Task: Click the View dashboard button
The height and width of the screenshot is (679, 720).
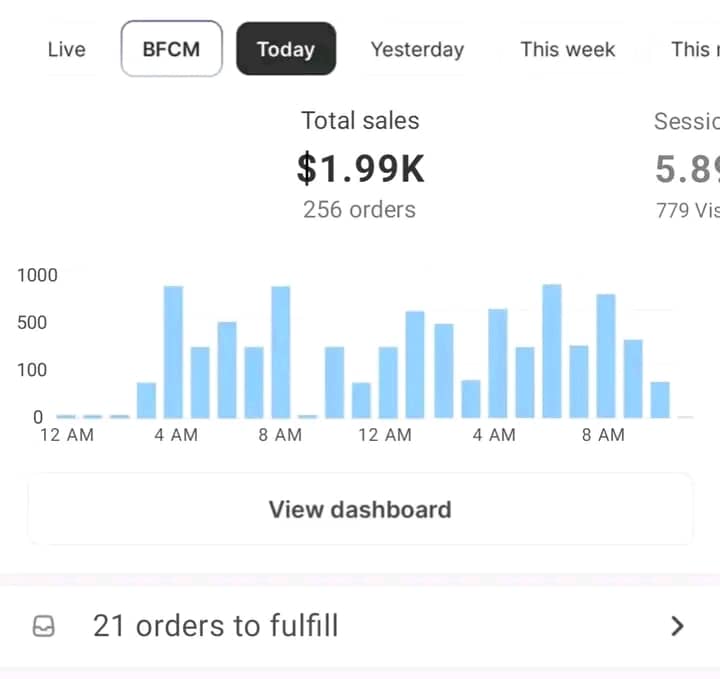Action: coord(360,509)
